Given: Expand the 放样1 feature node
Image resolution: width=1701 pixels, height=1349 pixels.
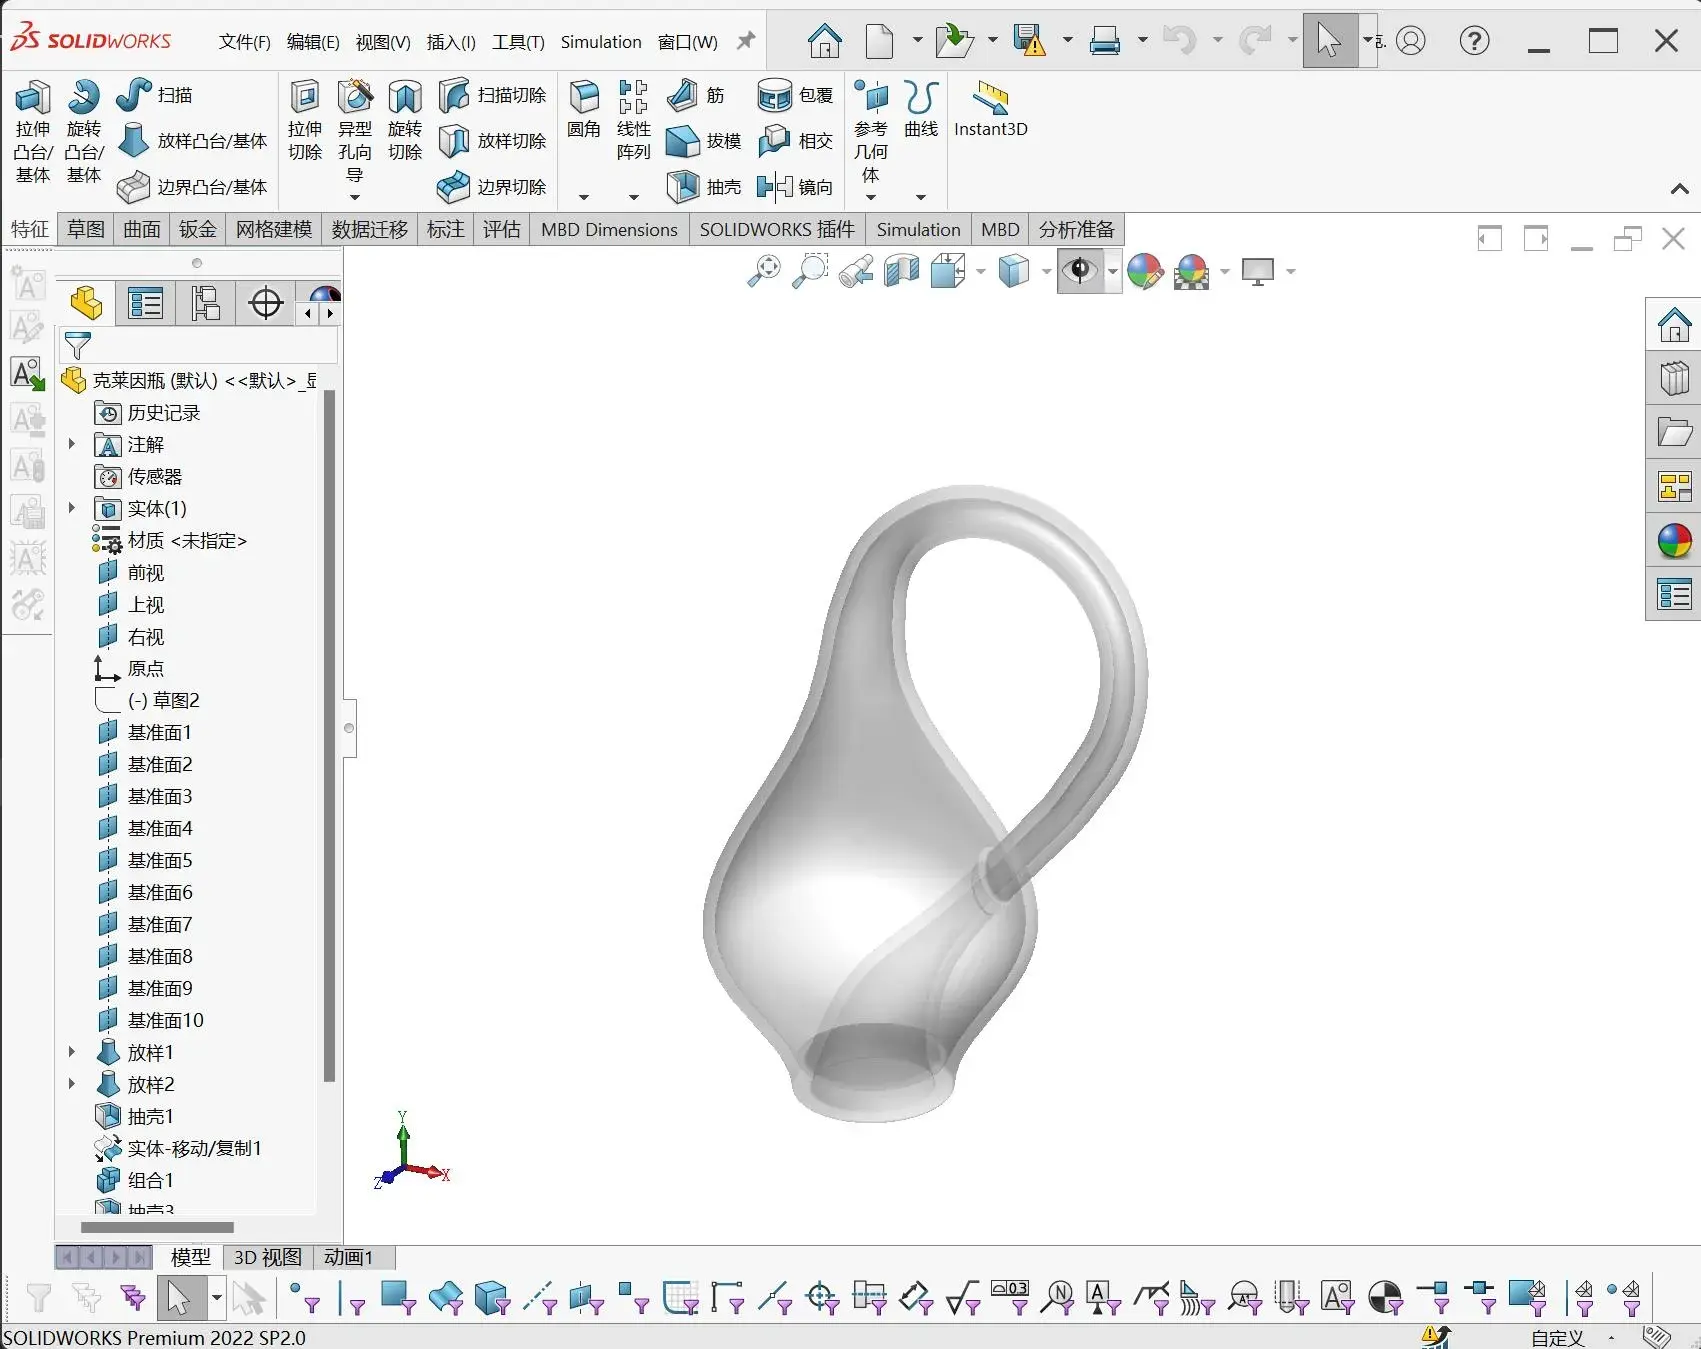Looking at the screenshot, I should coord(72,1052).
